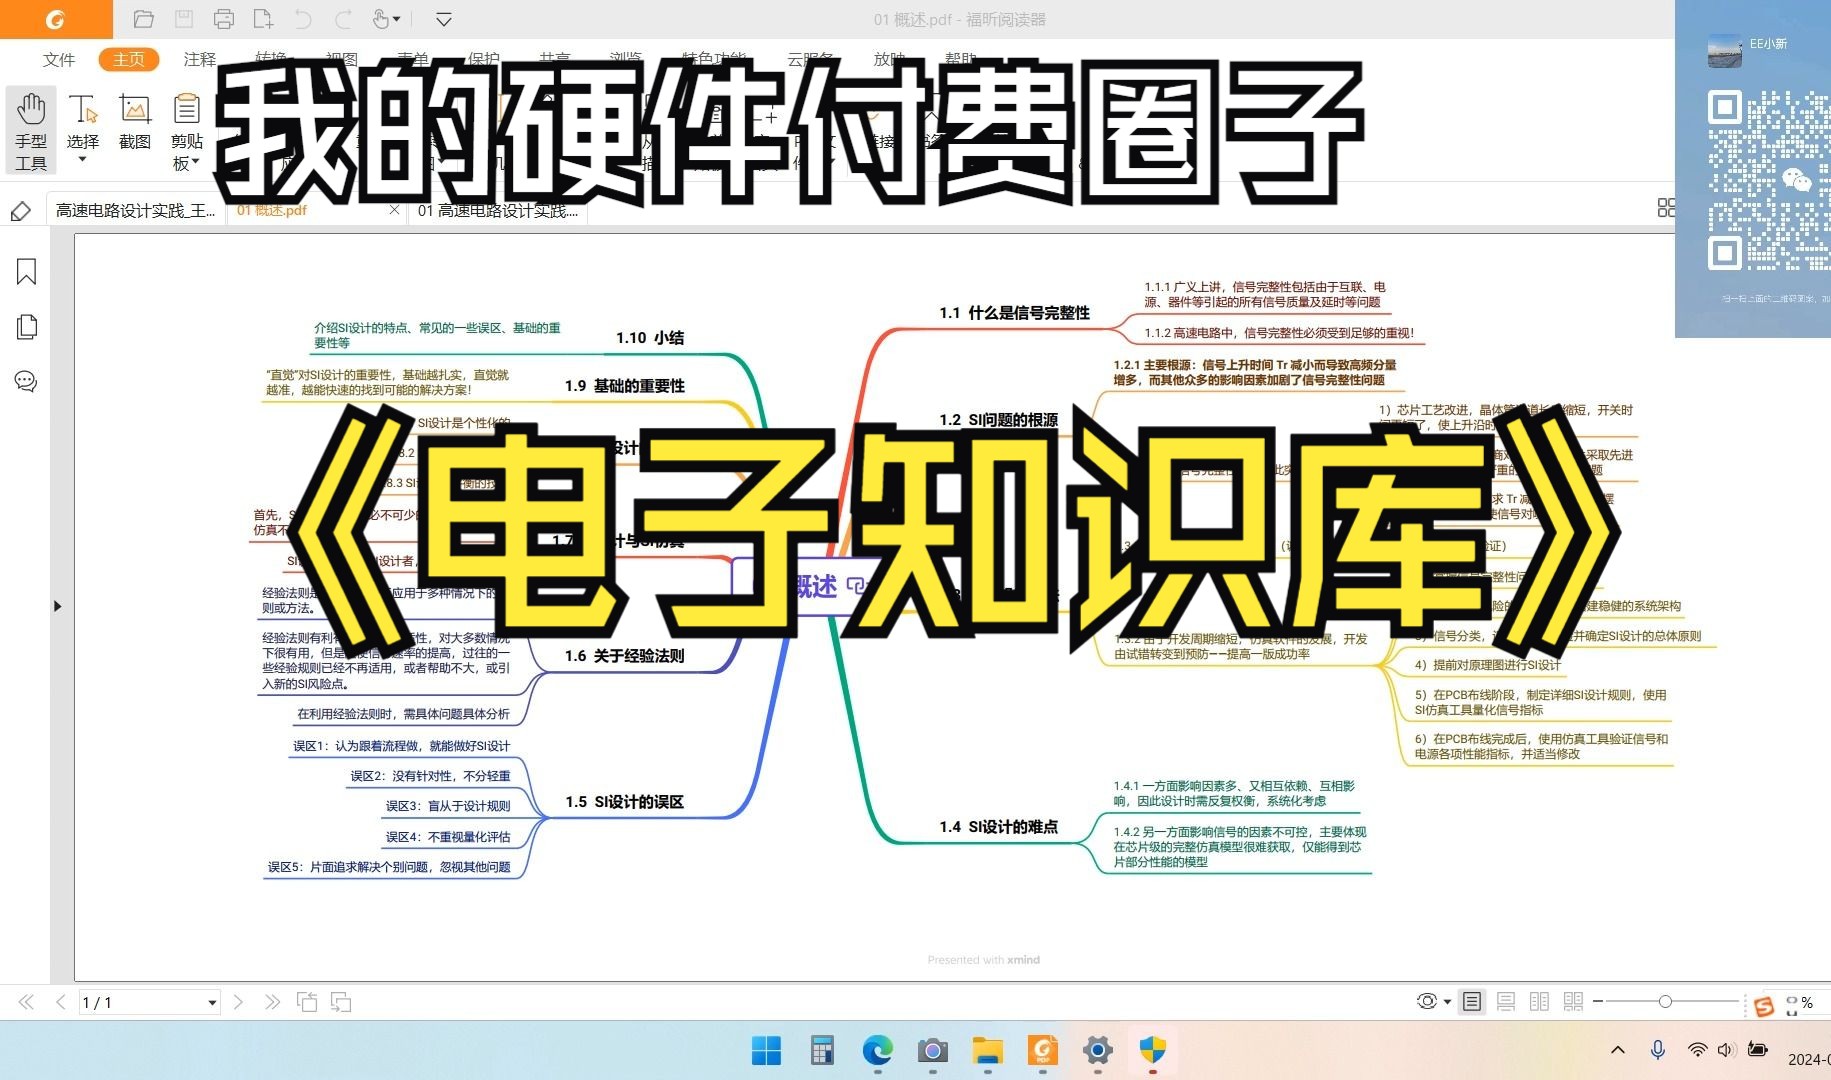Open Calculator from the taskbar
Screen dimensions: 1831x1080
(822, 1050)
